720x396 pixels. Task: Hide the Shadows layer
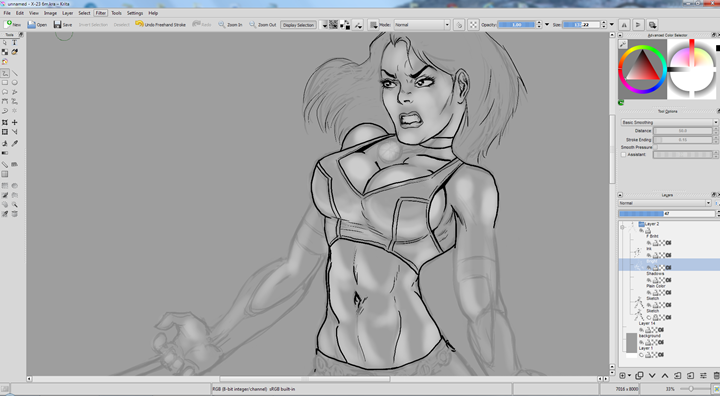tap(649, 280)
